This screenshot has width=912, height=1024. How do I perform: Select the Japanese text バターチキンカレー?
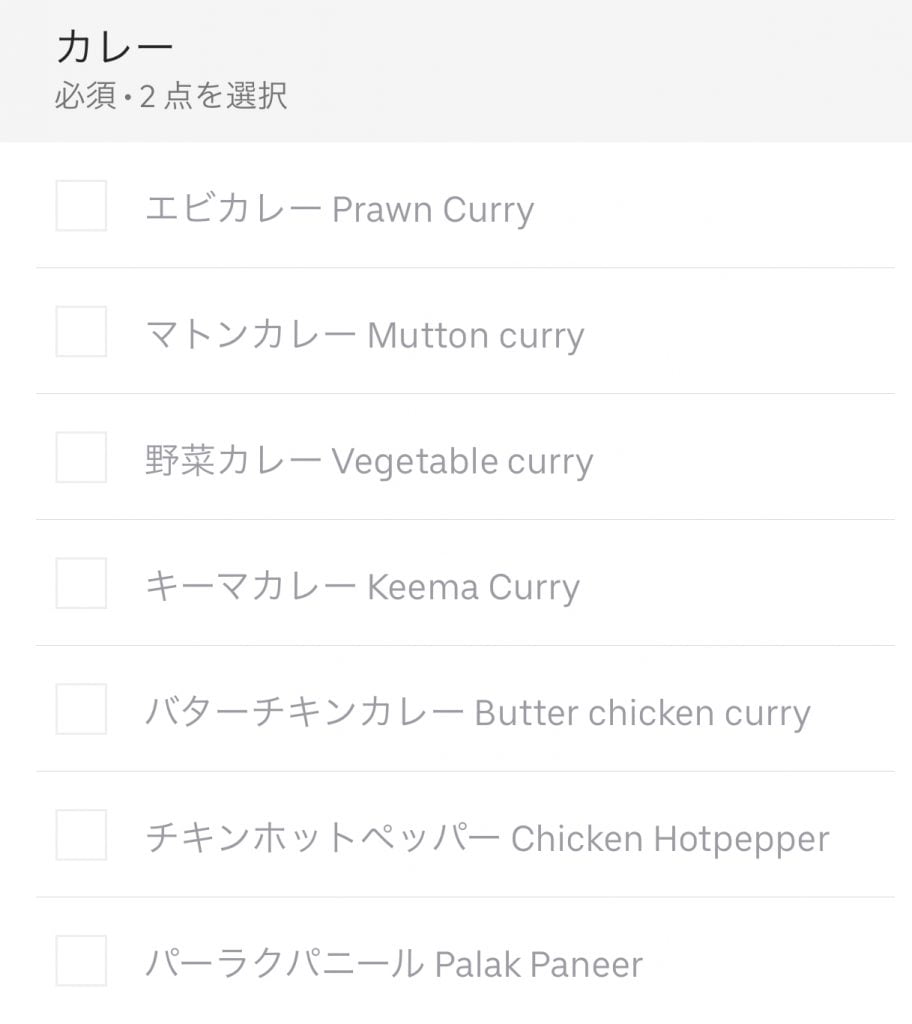pos(304,714)
